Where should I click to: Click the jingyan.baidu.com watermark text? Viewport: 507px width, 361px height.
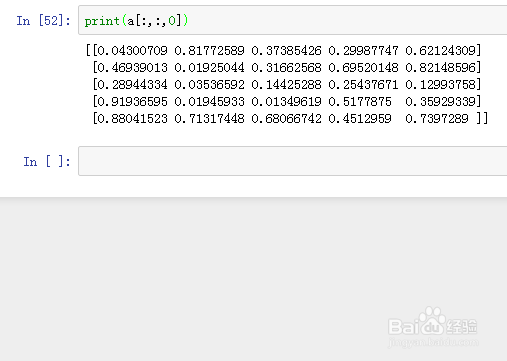coord(433,343)
